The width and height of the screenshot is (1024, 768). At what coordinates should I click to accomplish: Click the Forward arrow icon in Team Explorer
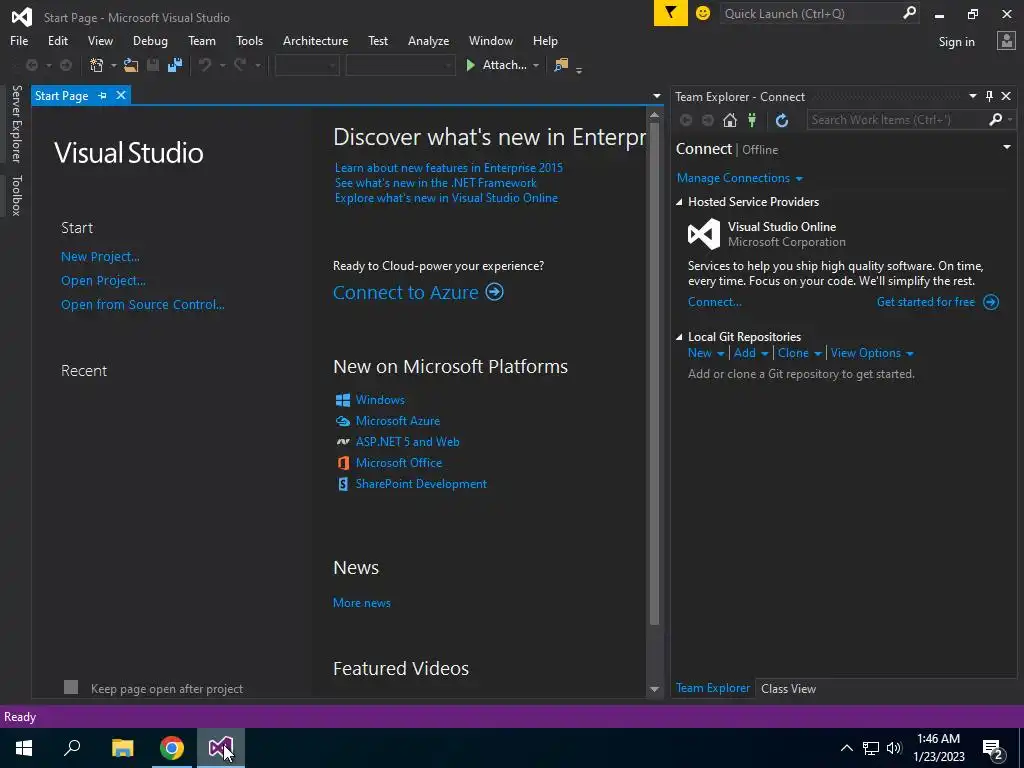point(708,120)
